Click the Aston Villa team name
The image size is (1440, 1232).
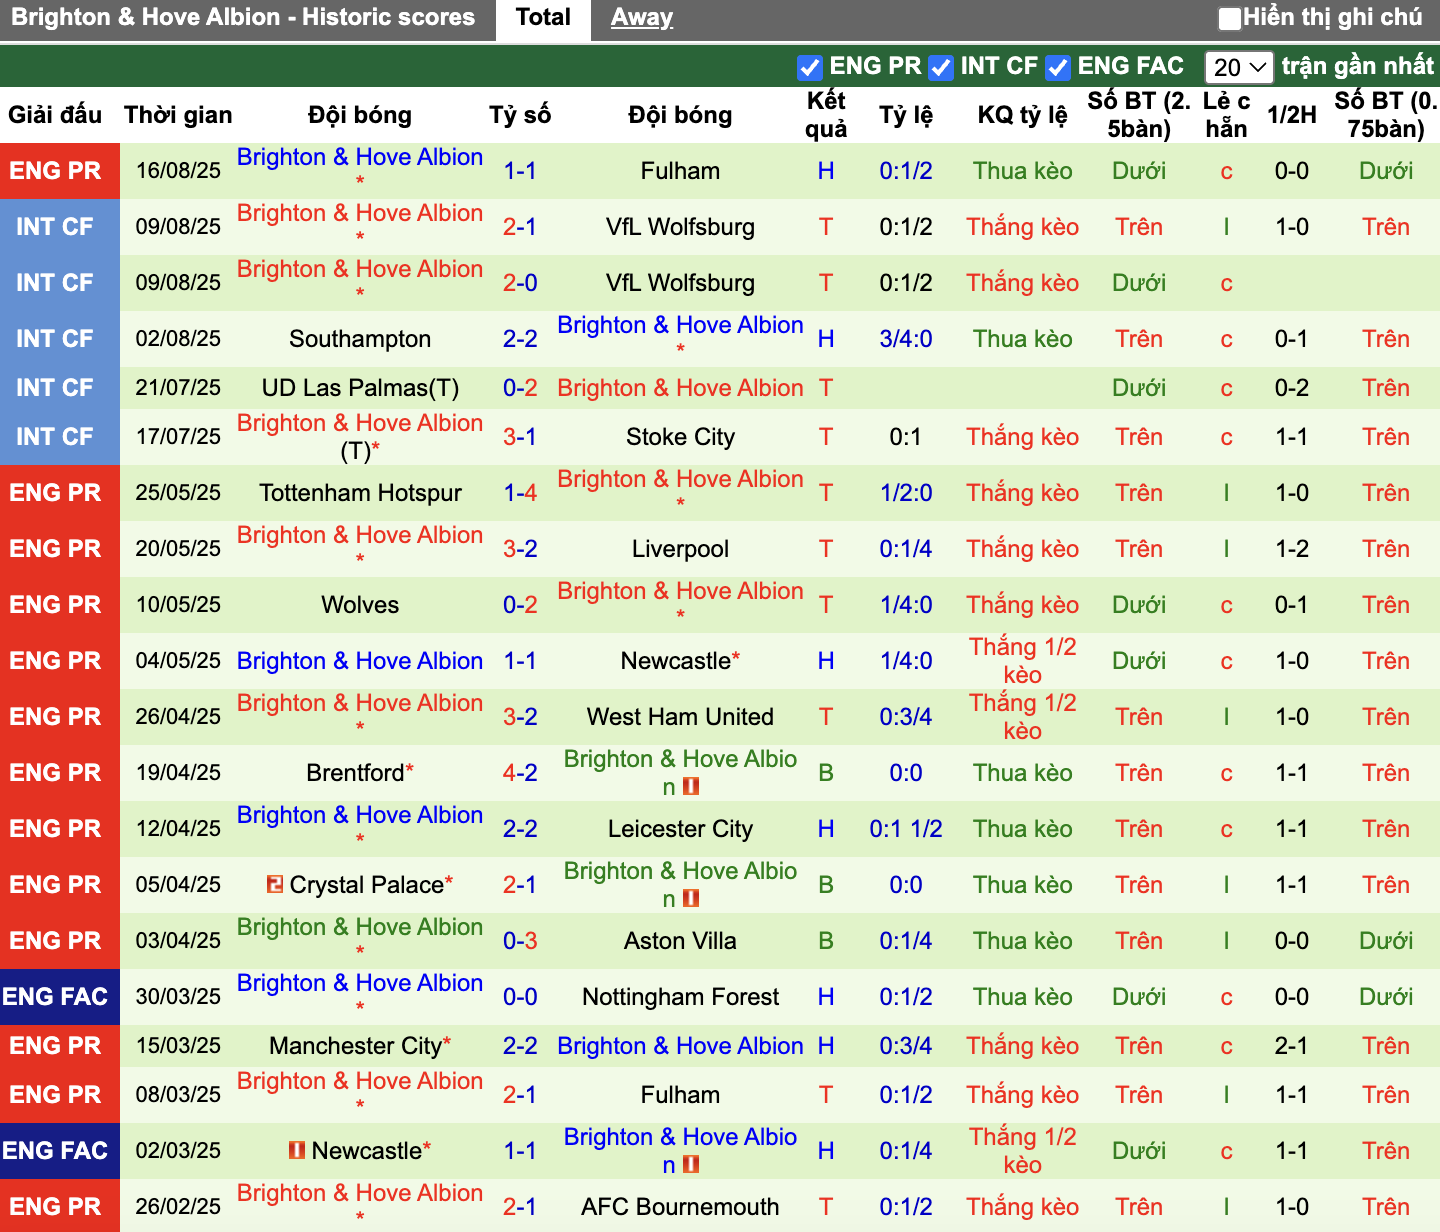click(680, 941)
